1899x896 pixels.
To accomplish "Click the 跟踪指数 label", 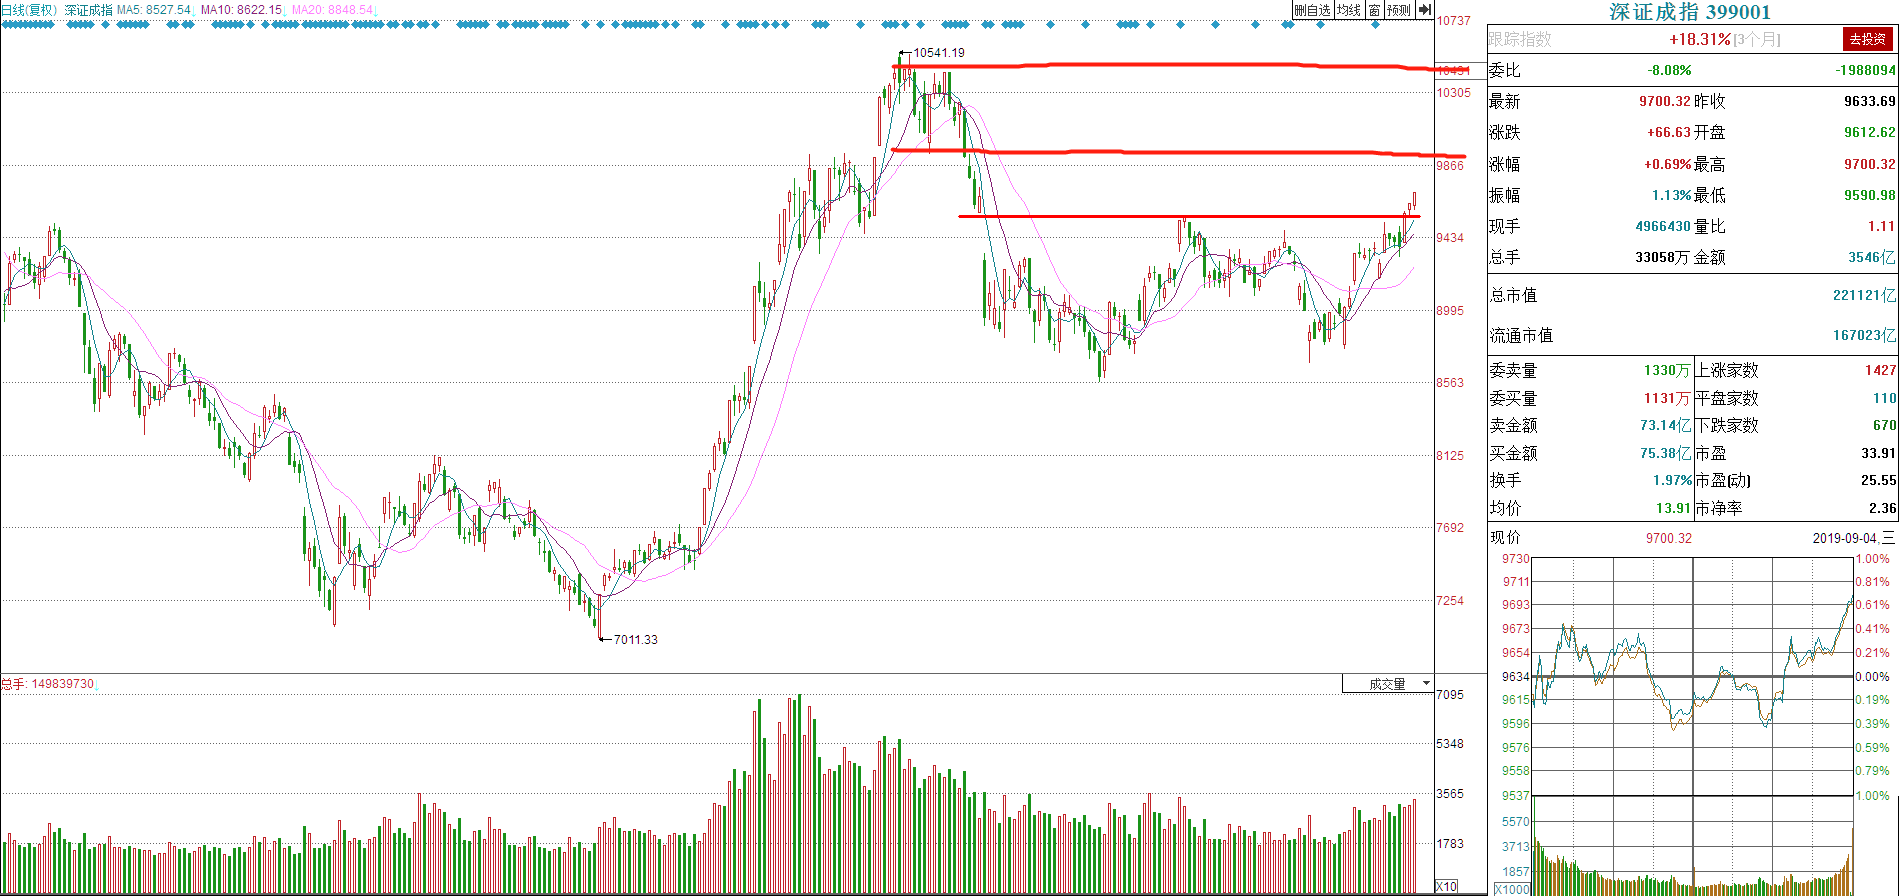I will click(x=1520, y=39).
